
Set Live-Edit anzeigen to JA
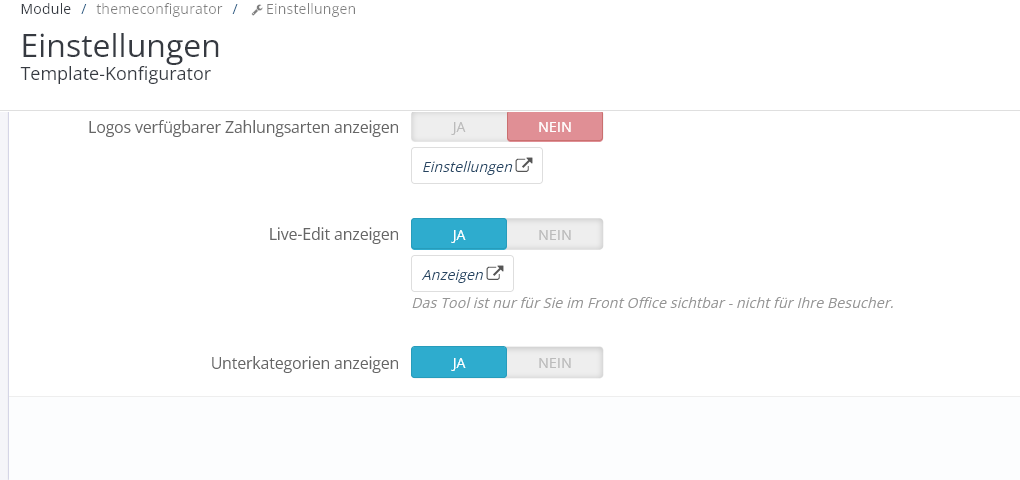459,235
